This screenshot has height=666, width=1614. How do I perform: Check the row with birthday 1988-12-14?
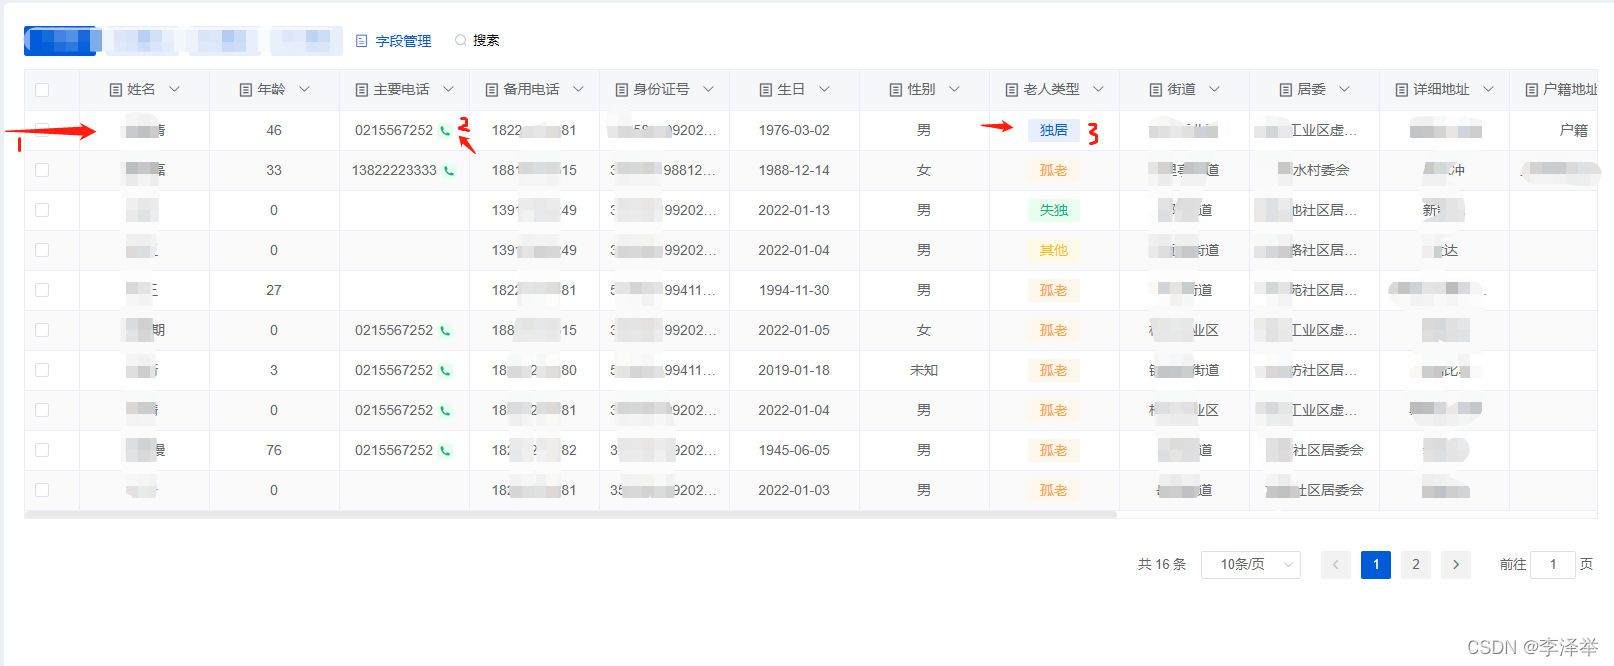[42, 170]
